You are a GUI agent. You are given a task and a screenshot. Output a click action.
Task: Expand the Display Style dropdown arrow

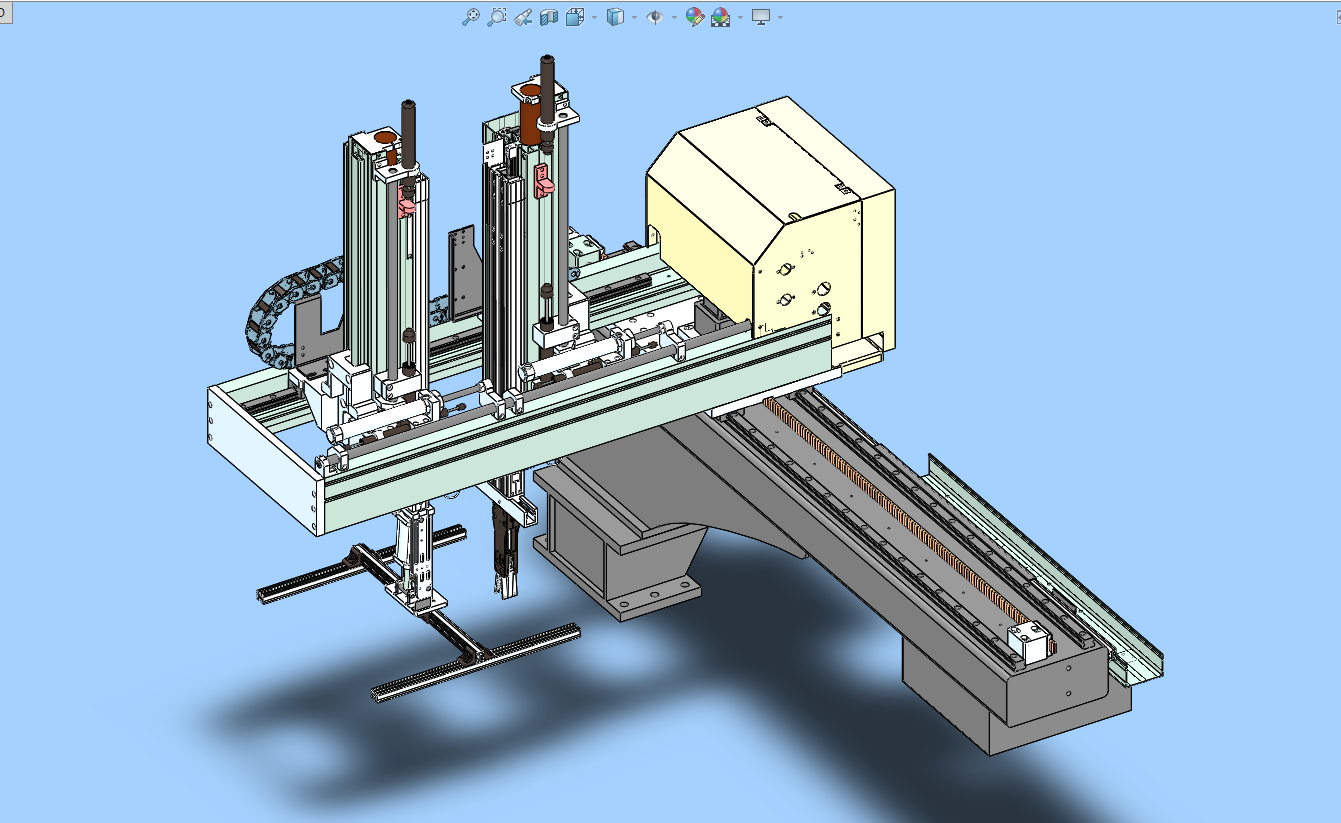(634, 17)
